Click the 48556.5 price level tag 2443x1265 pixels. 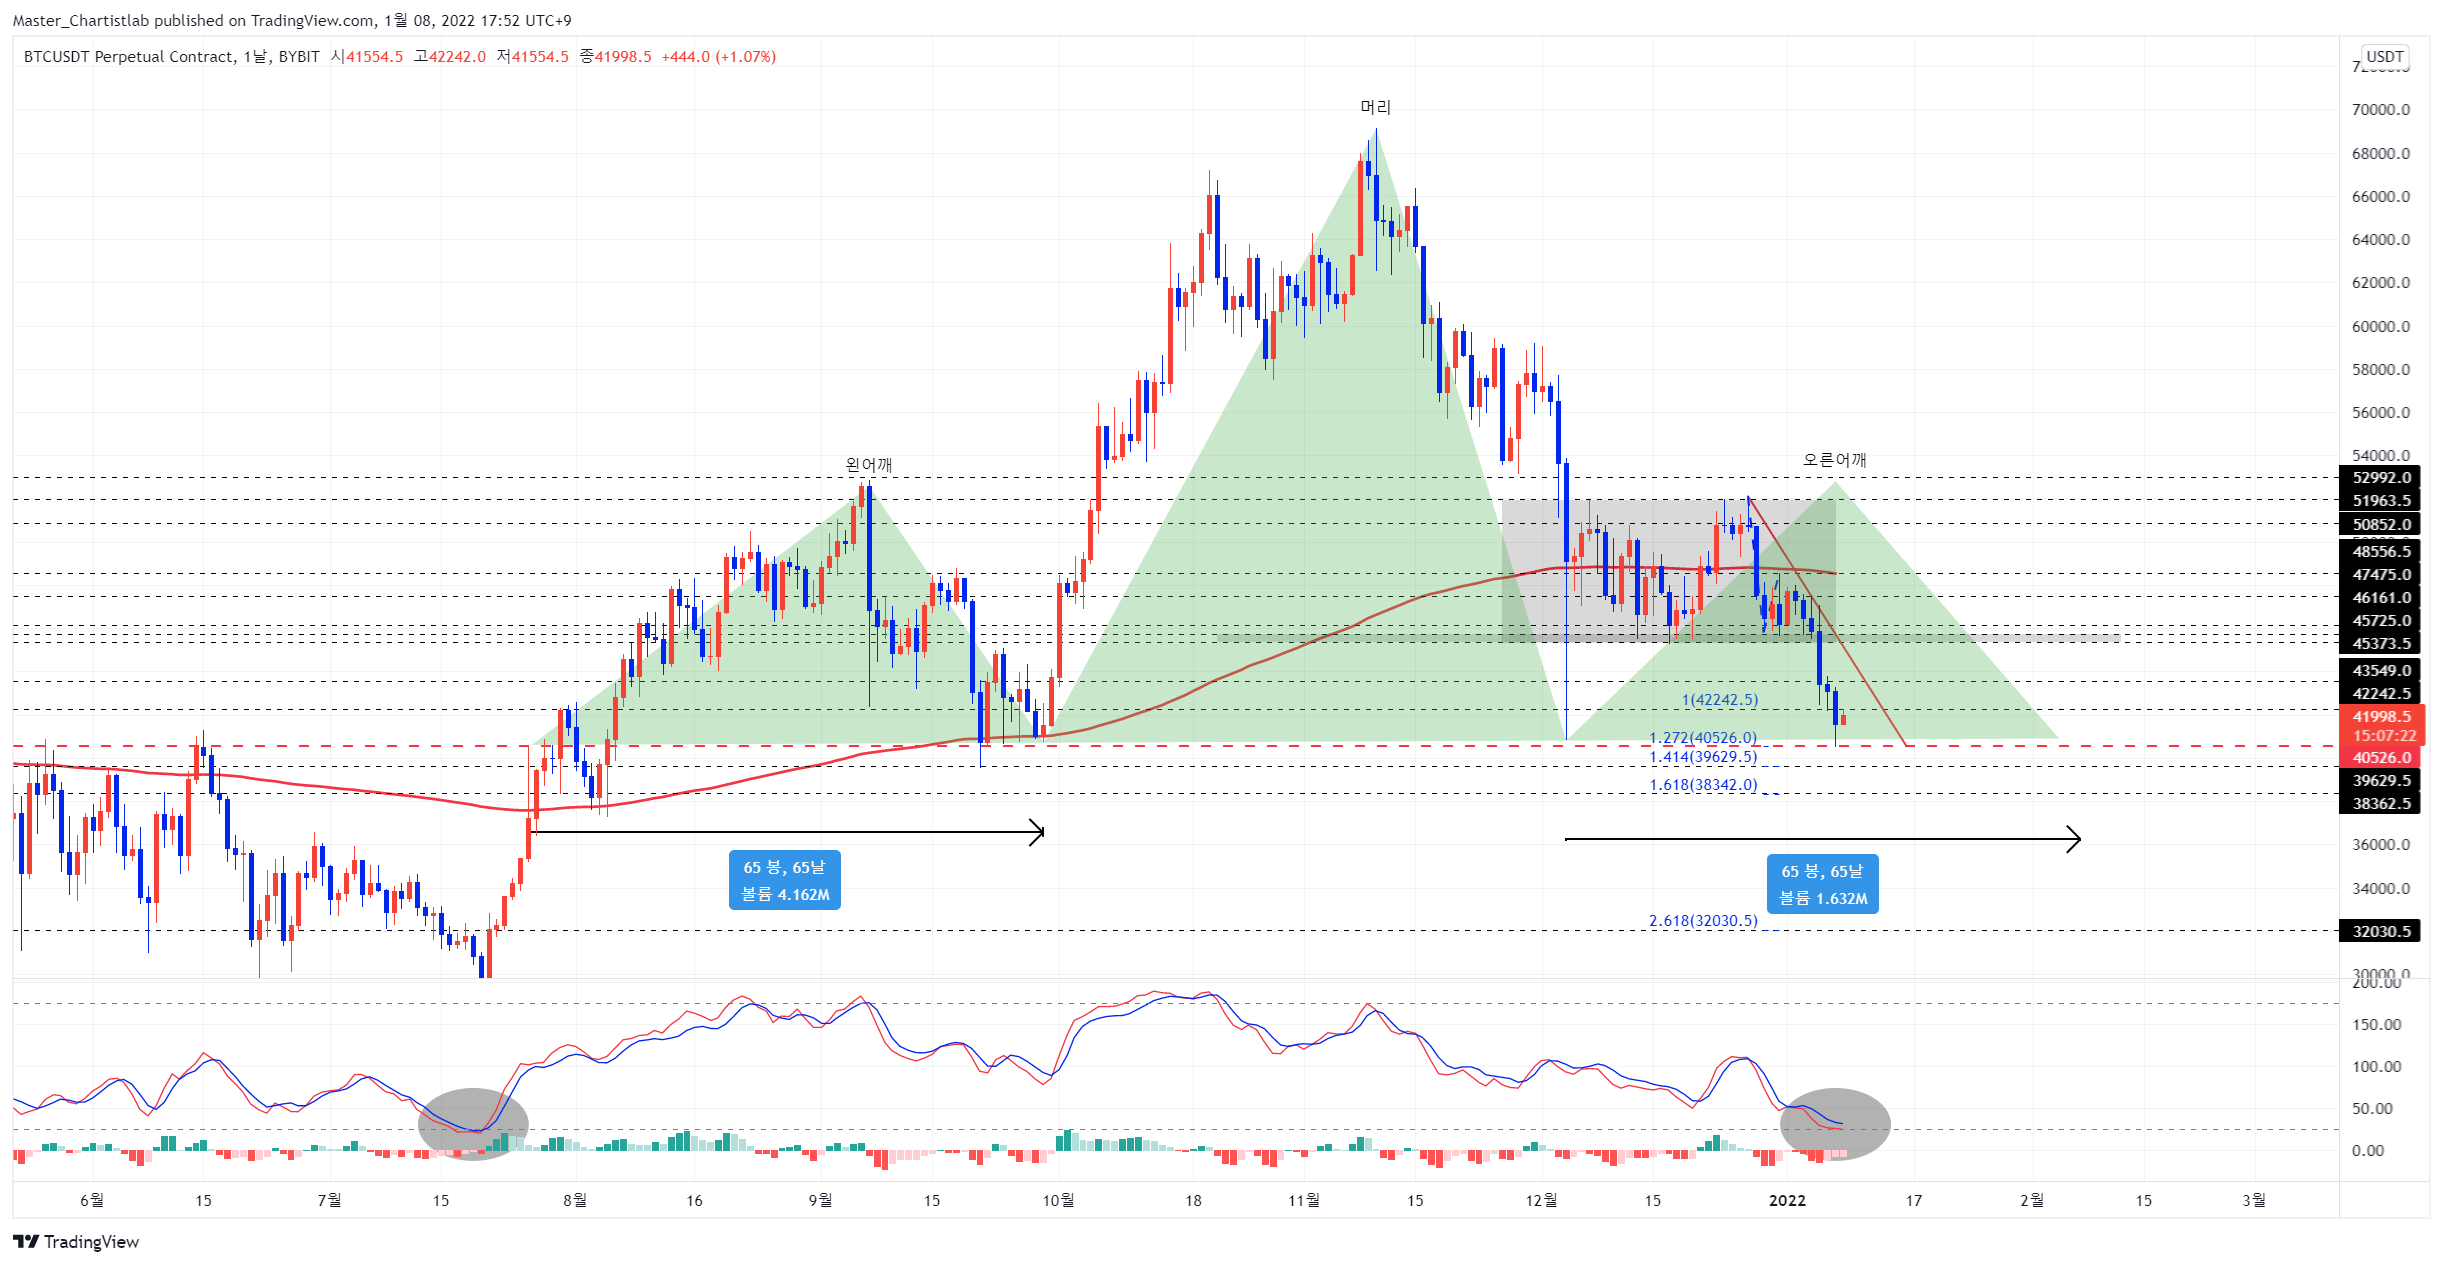coord(2380,552)
